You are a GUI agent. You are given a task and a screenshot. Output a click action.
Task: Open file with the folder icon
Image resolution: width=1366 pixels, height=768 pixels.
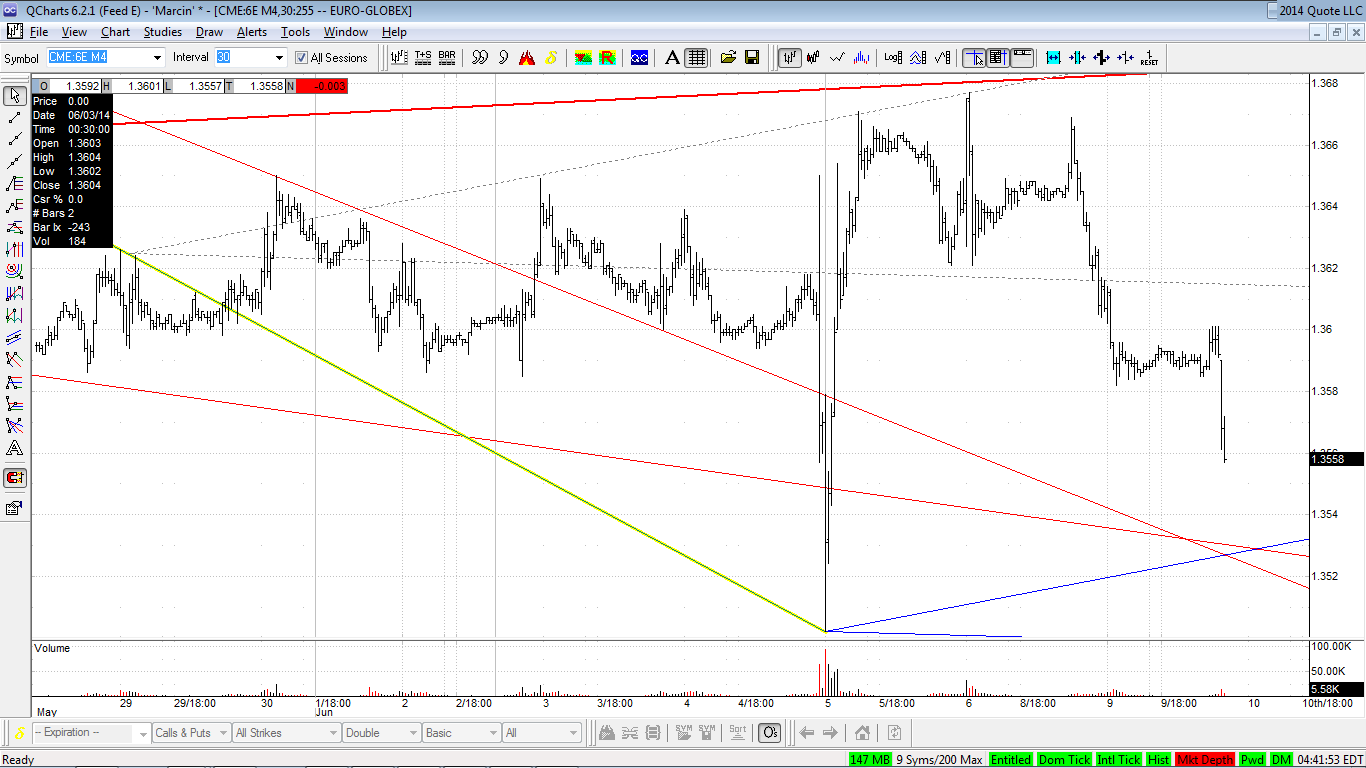[728, 58]
